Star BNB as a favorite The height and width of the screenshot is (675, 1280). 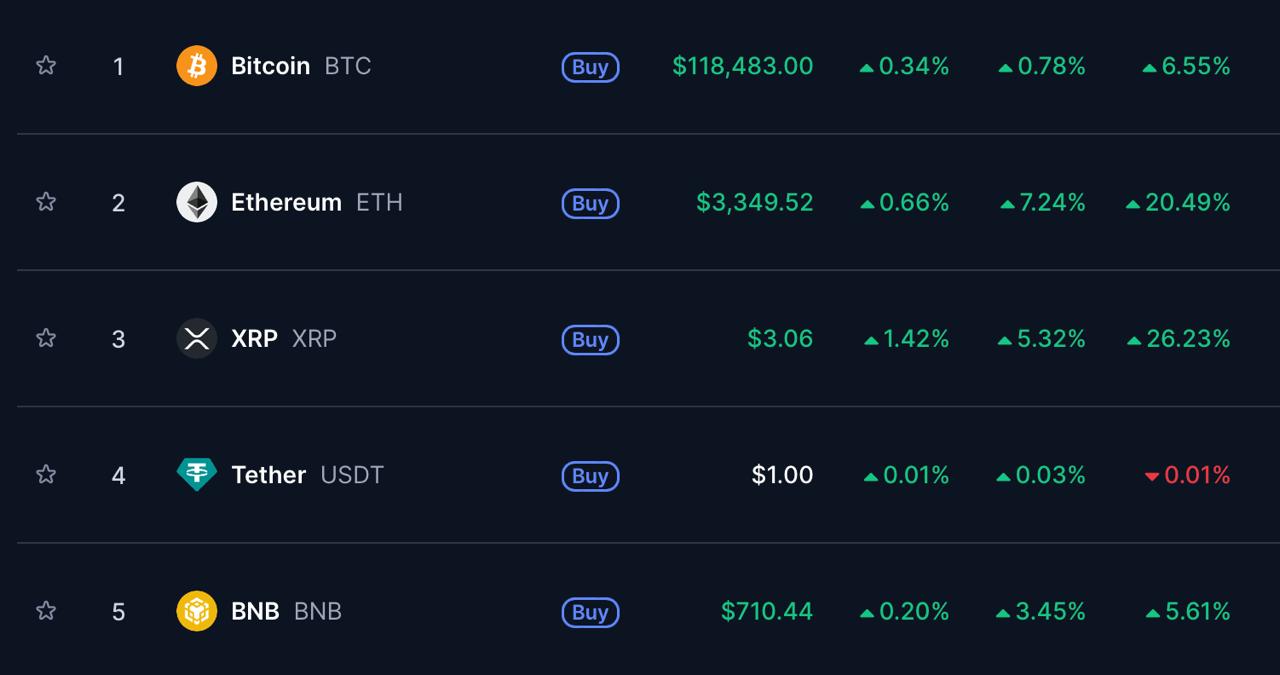click(x=46, y=610)
